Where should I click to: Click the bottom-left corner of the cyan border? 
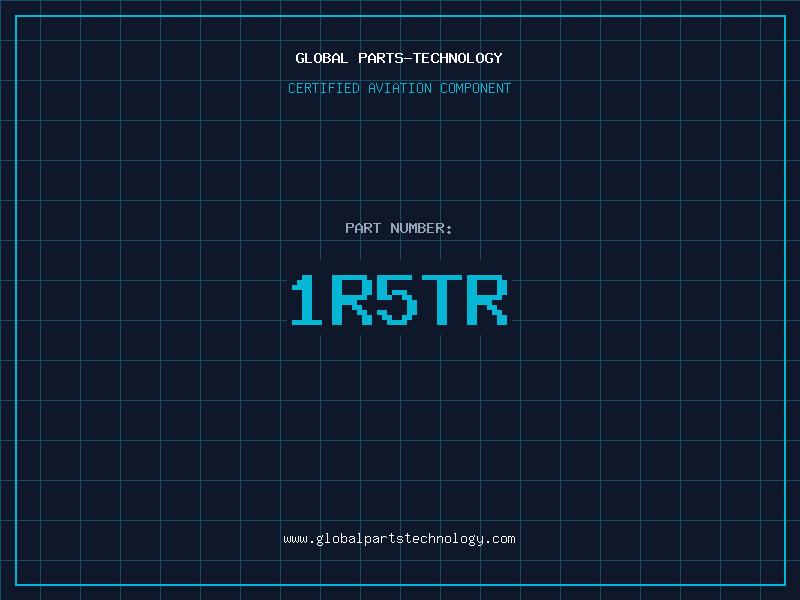[x=16, y=584]
